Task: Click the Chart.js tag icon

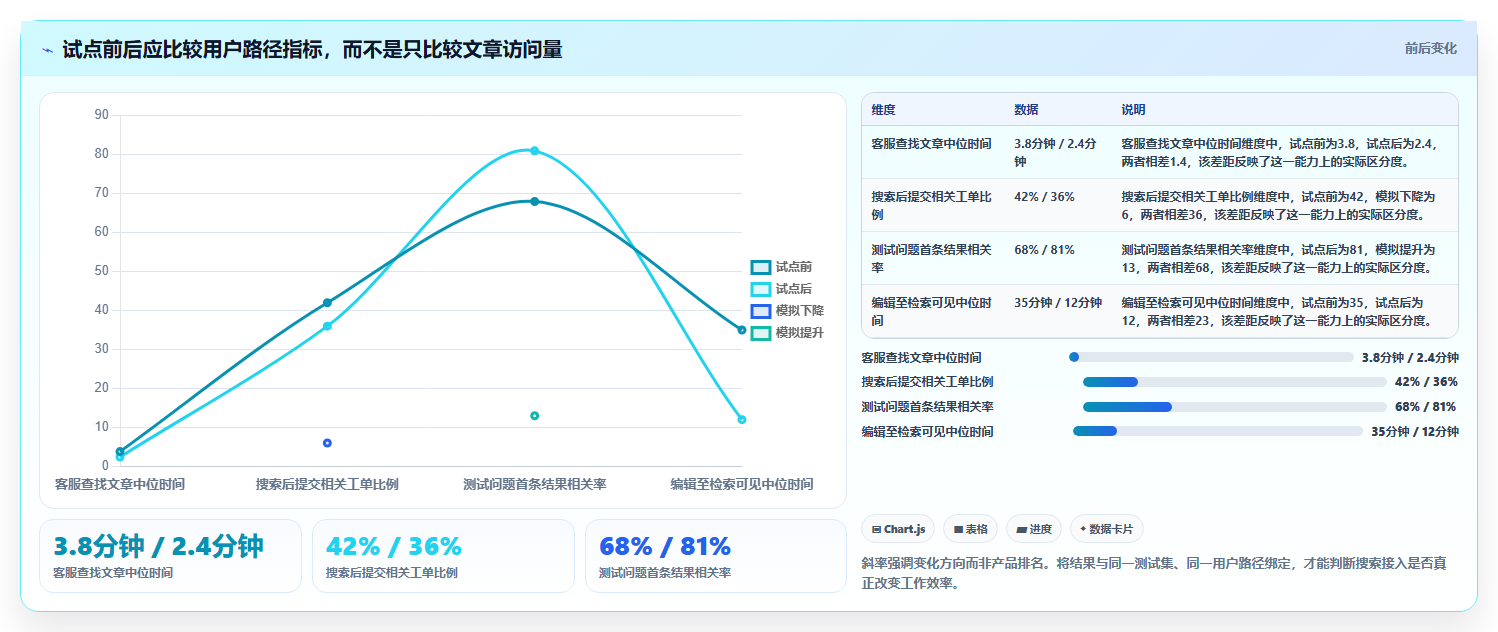Action: pyautogui.click(x=876, y=529)
